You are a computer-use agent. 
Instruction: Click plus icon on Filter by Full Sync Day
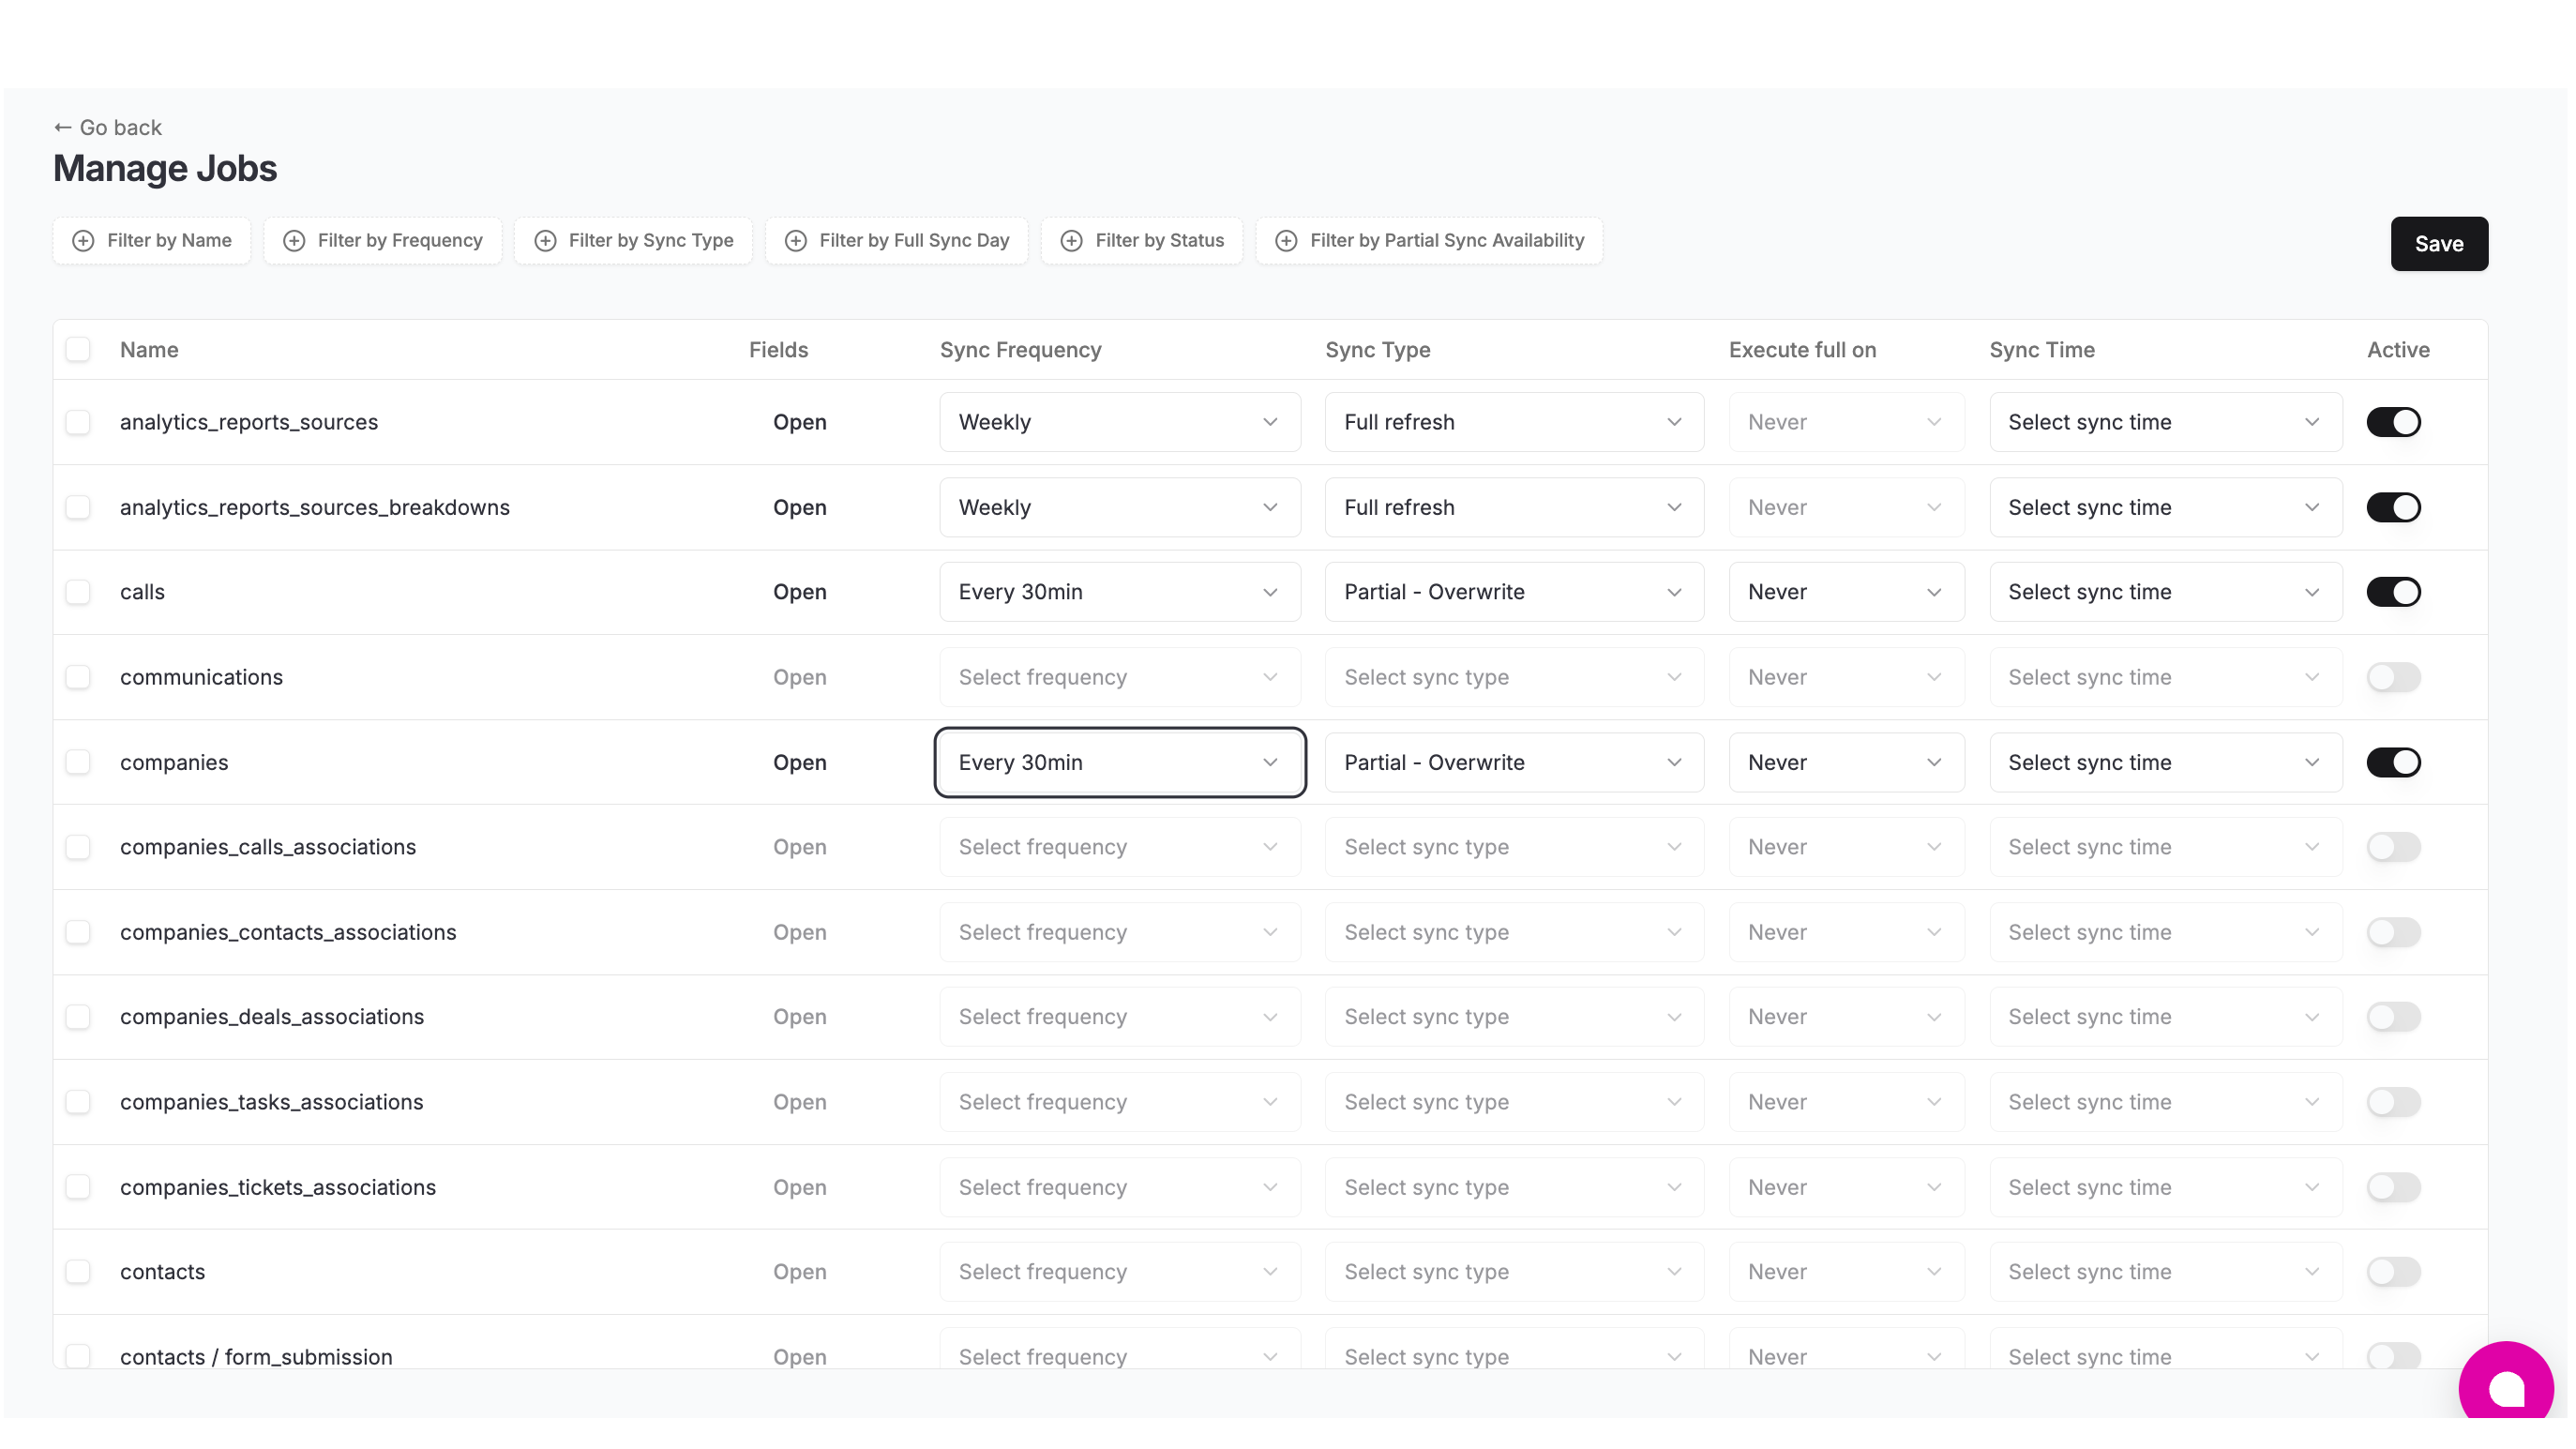(x=796, y=241)
